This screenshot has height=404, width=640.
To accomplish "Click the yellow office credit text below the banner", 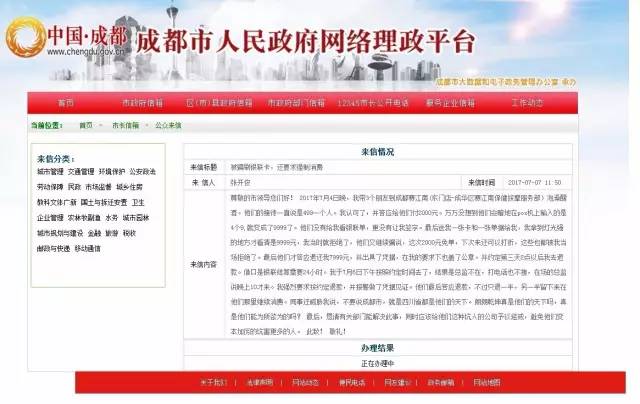I will point(506,82).
